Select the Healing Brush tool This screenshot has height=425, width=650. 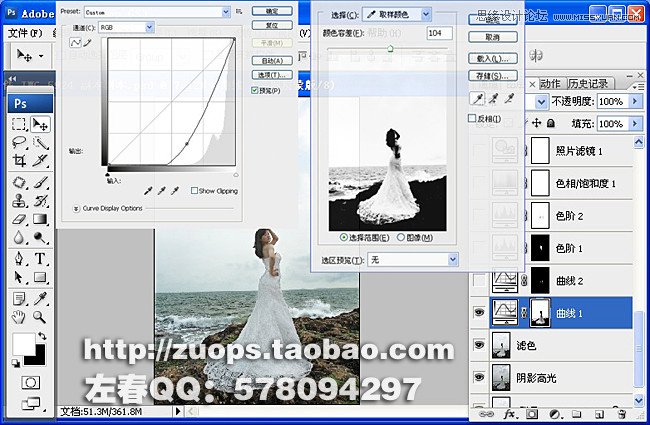point(19,182)
